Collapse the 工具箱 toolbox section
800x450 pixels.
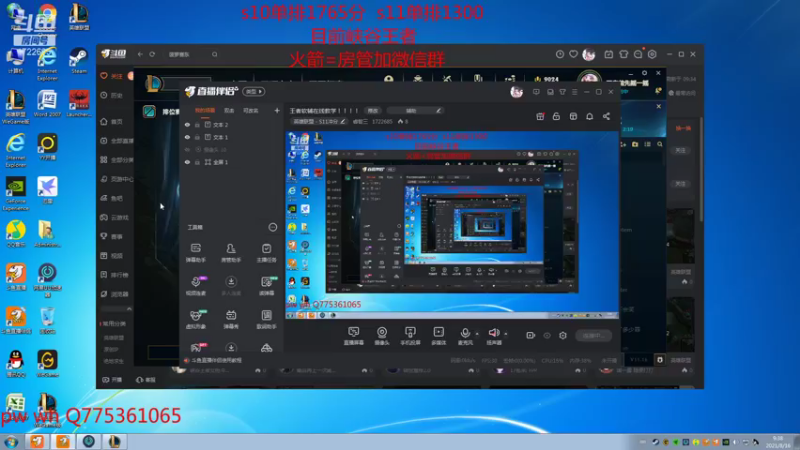pyautogui.click(x=273, y=227)
